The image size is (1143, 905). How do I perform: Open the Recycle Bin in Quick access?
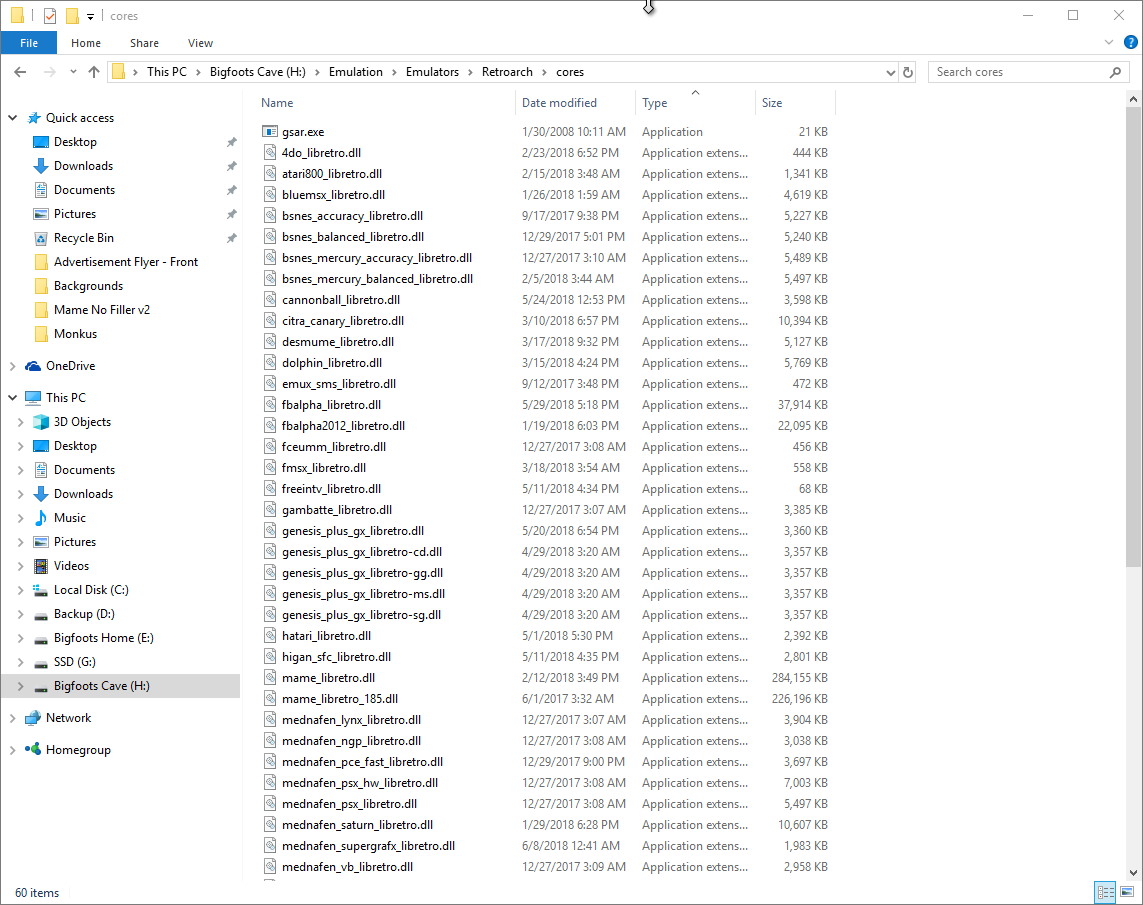click(84, 238)
